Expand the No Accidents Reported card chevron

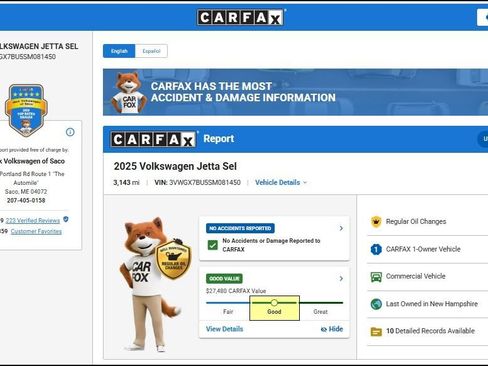coord(341,228)
